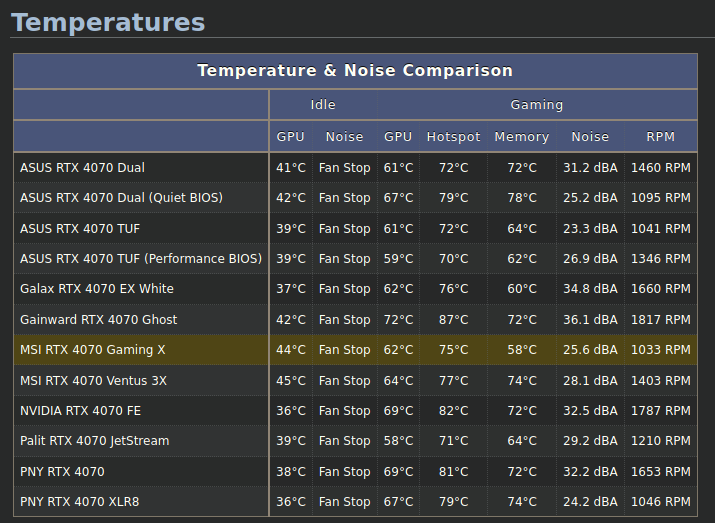Click the 38°C idle GPU value

click(290, 471)
